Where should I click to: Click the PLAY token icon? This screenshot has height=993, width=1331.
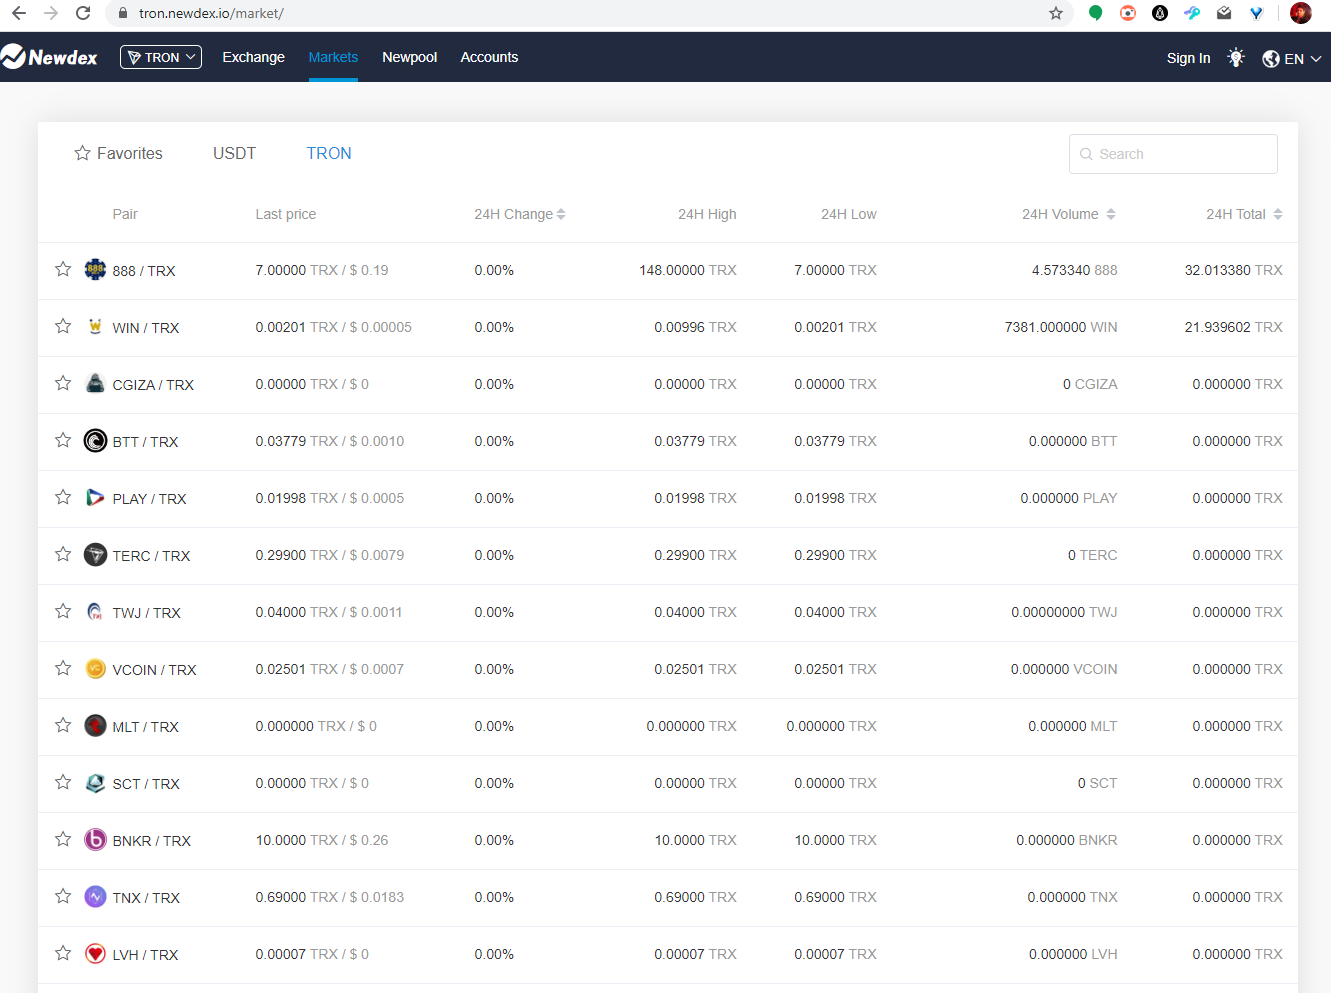click(x=95, y=498)
